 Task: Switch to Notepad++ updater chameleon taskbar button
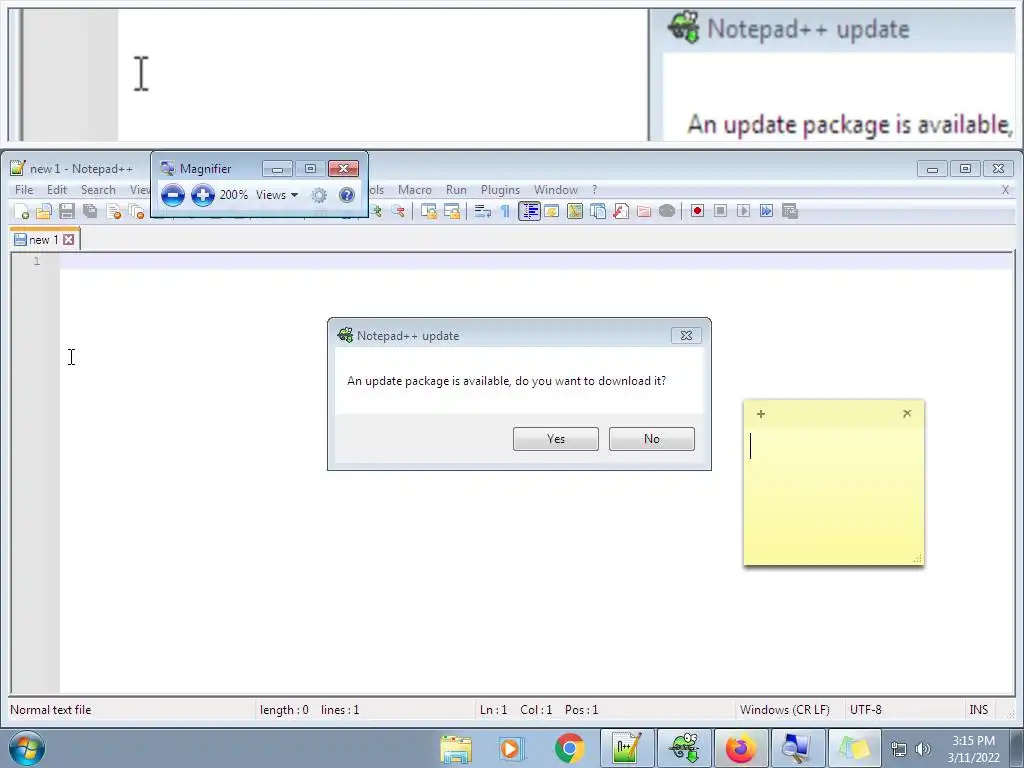coord(684,748)
